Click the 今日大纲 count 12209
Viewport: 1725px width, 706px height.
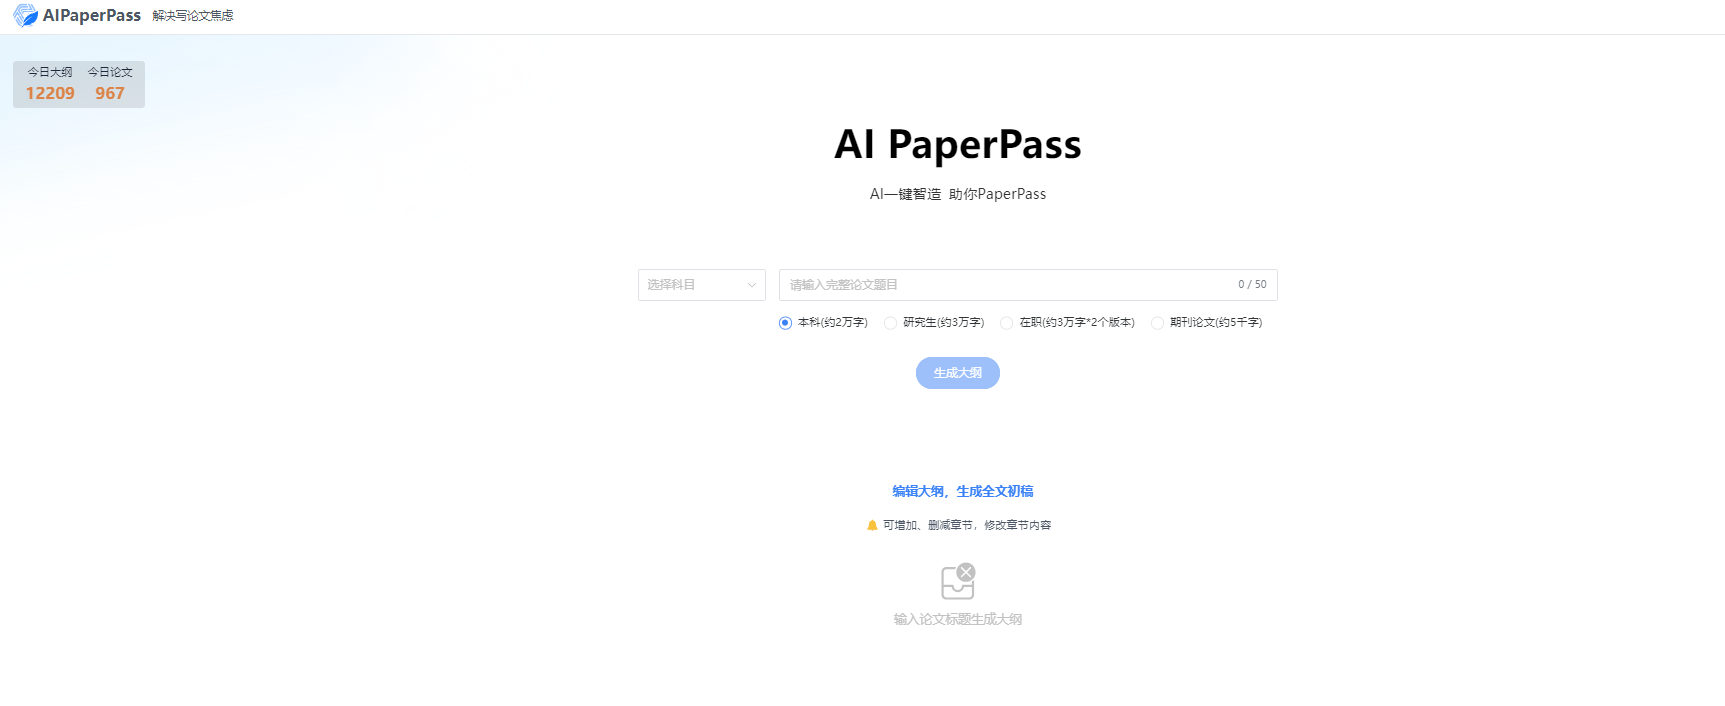(50, 93)
